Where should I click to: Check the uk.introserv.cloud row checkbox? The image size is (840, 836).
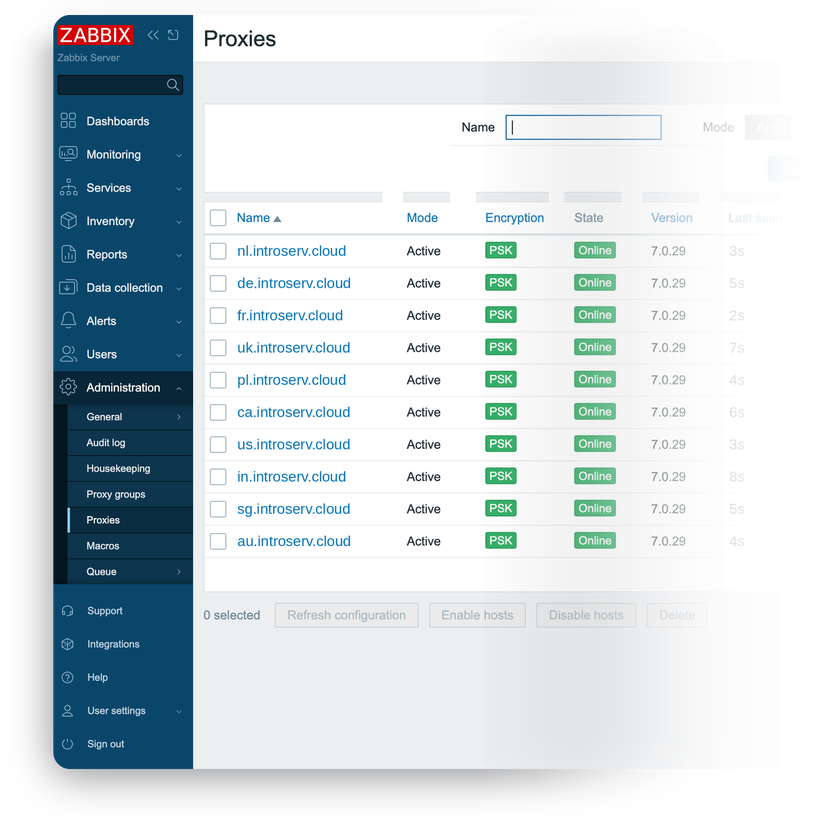tap(218, 348)
